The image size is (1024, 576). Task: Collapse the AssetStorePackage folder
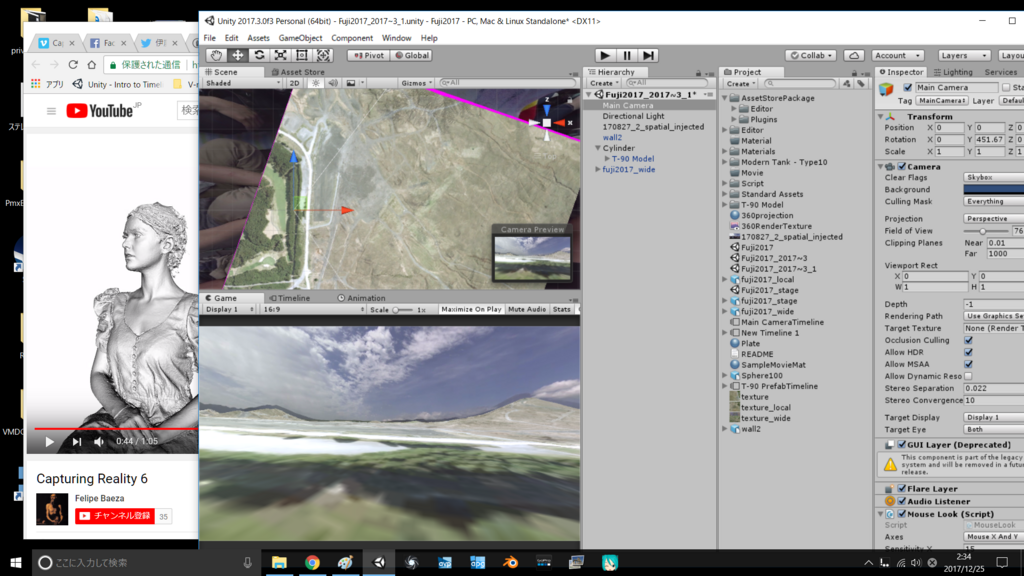pyautogui.click(x=724, y=98)
